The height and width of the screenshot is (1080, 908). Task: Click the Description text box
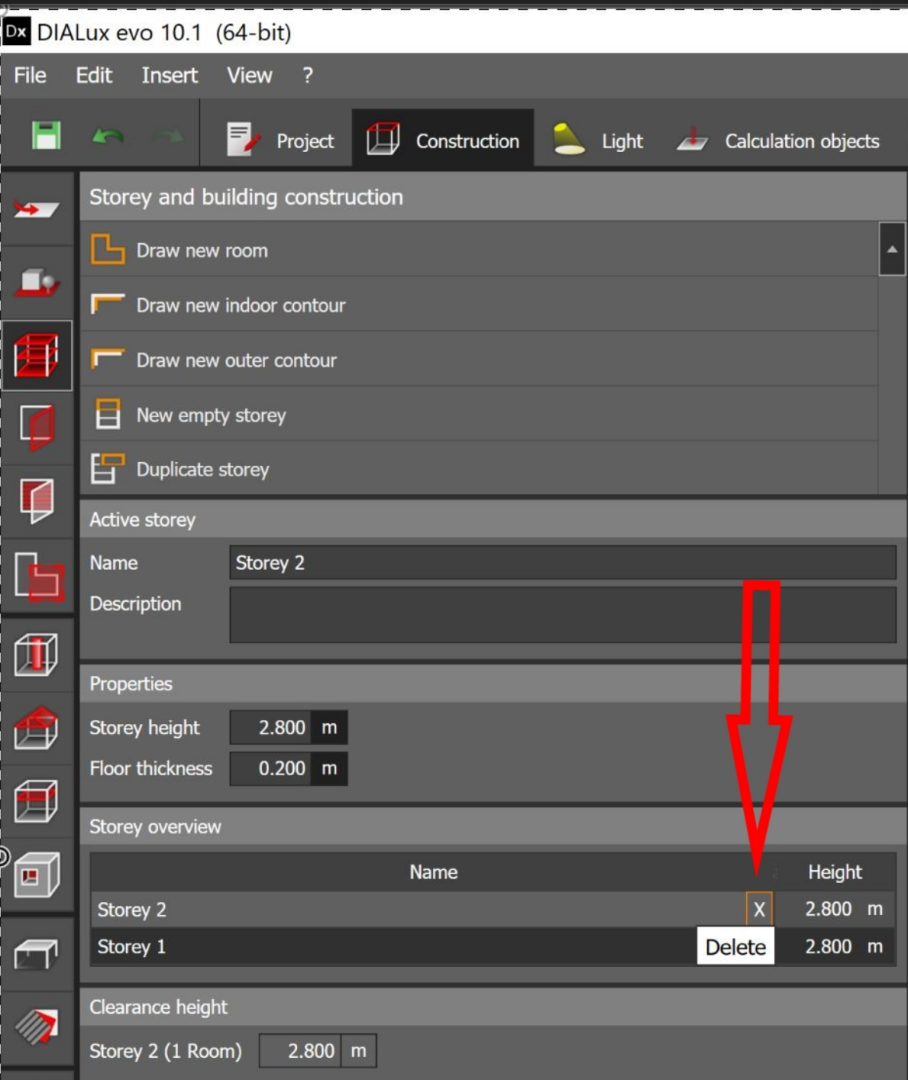pos(563,615)
